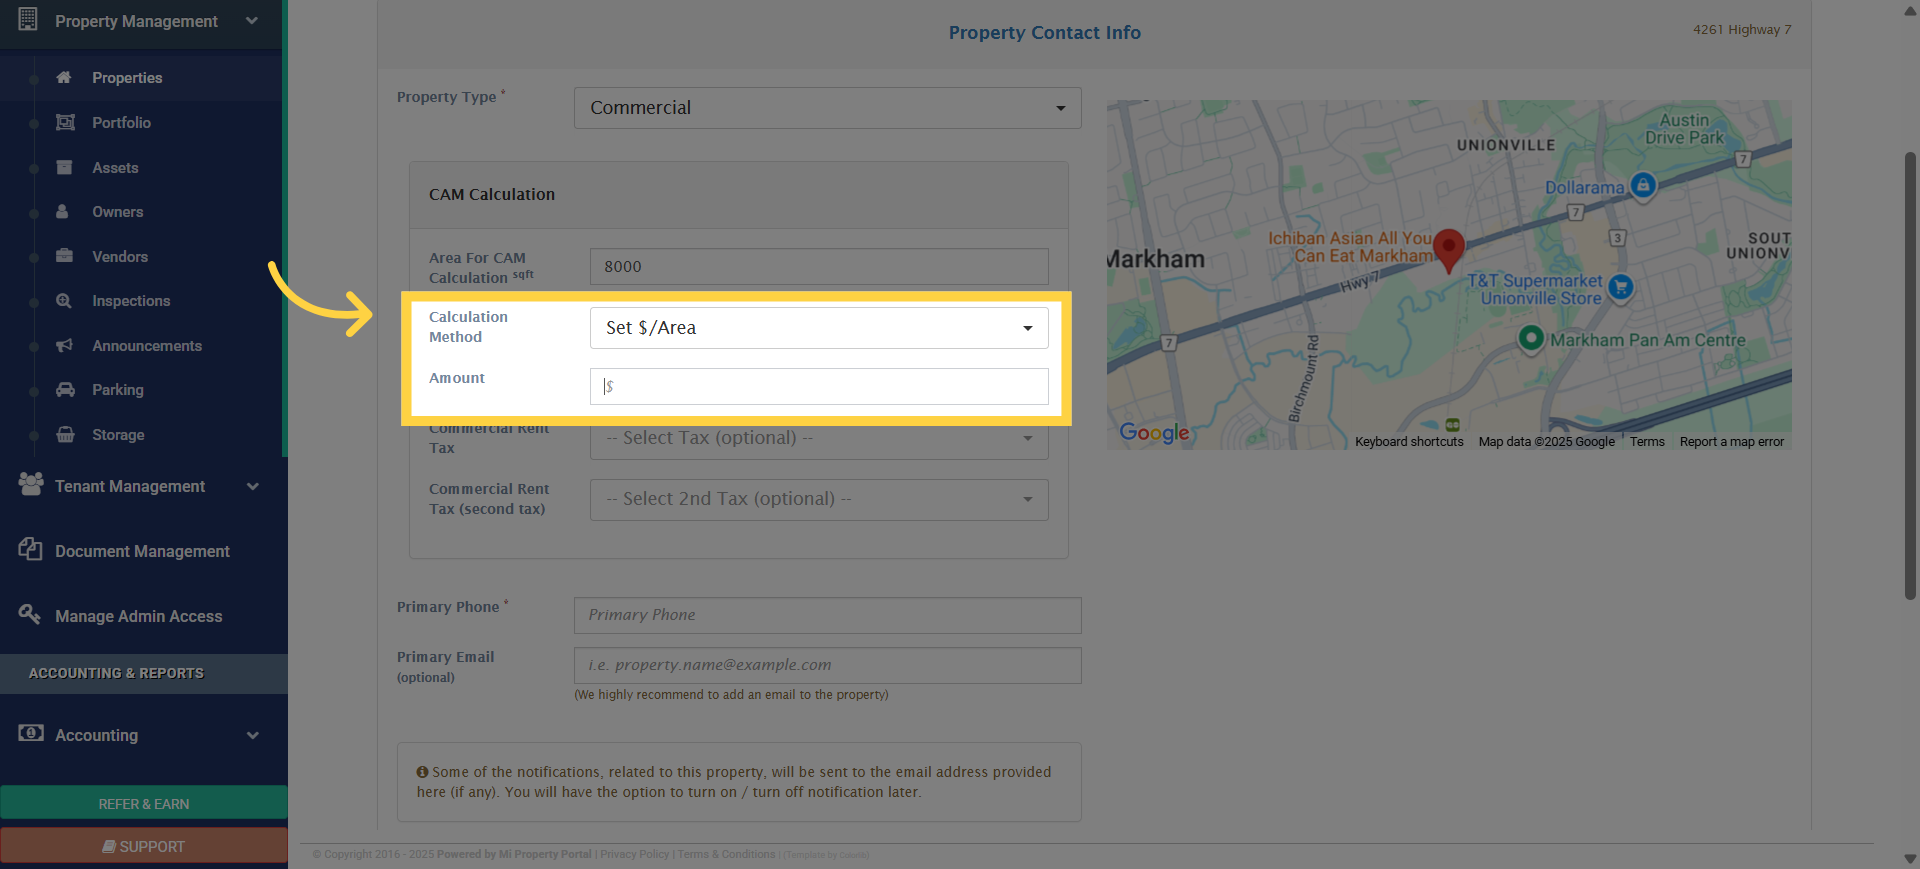Open the Properties menu item

point(127,78)
